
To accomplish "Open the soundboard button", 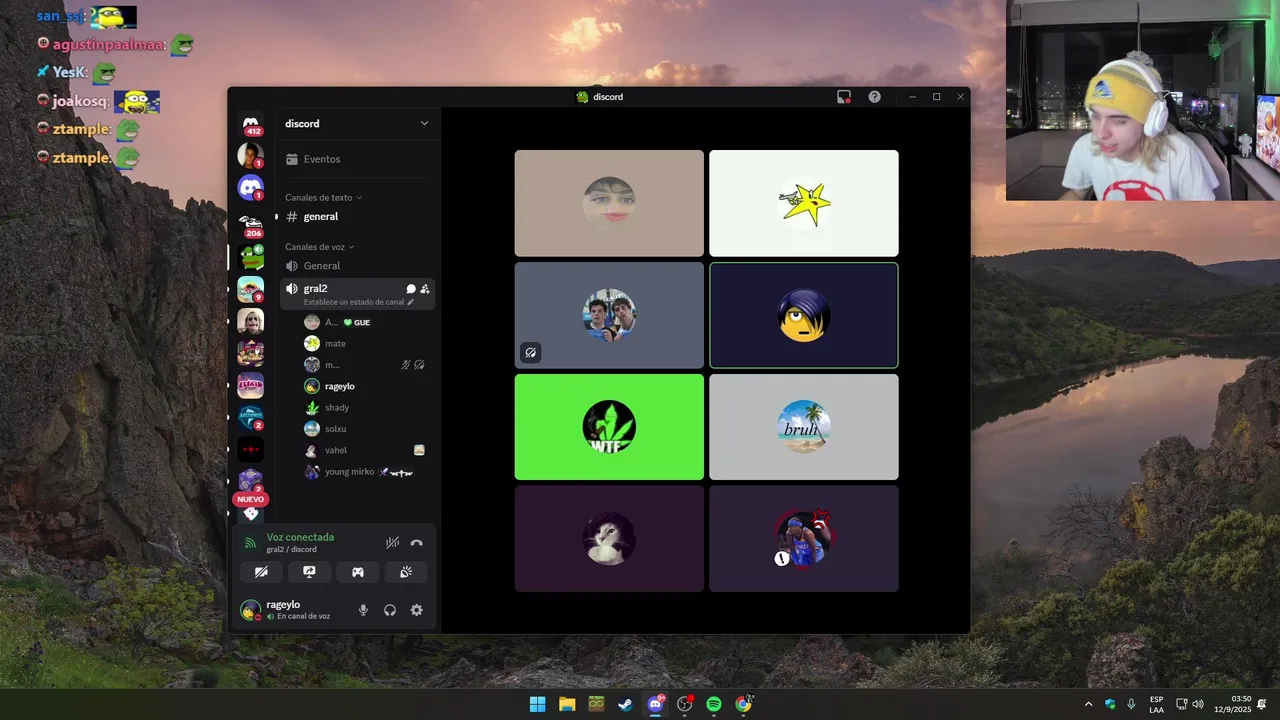I will [406, 572].
